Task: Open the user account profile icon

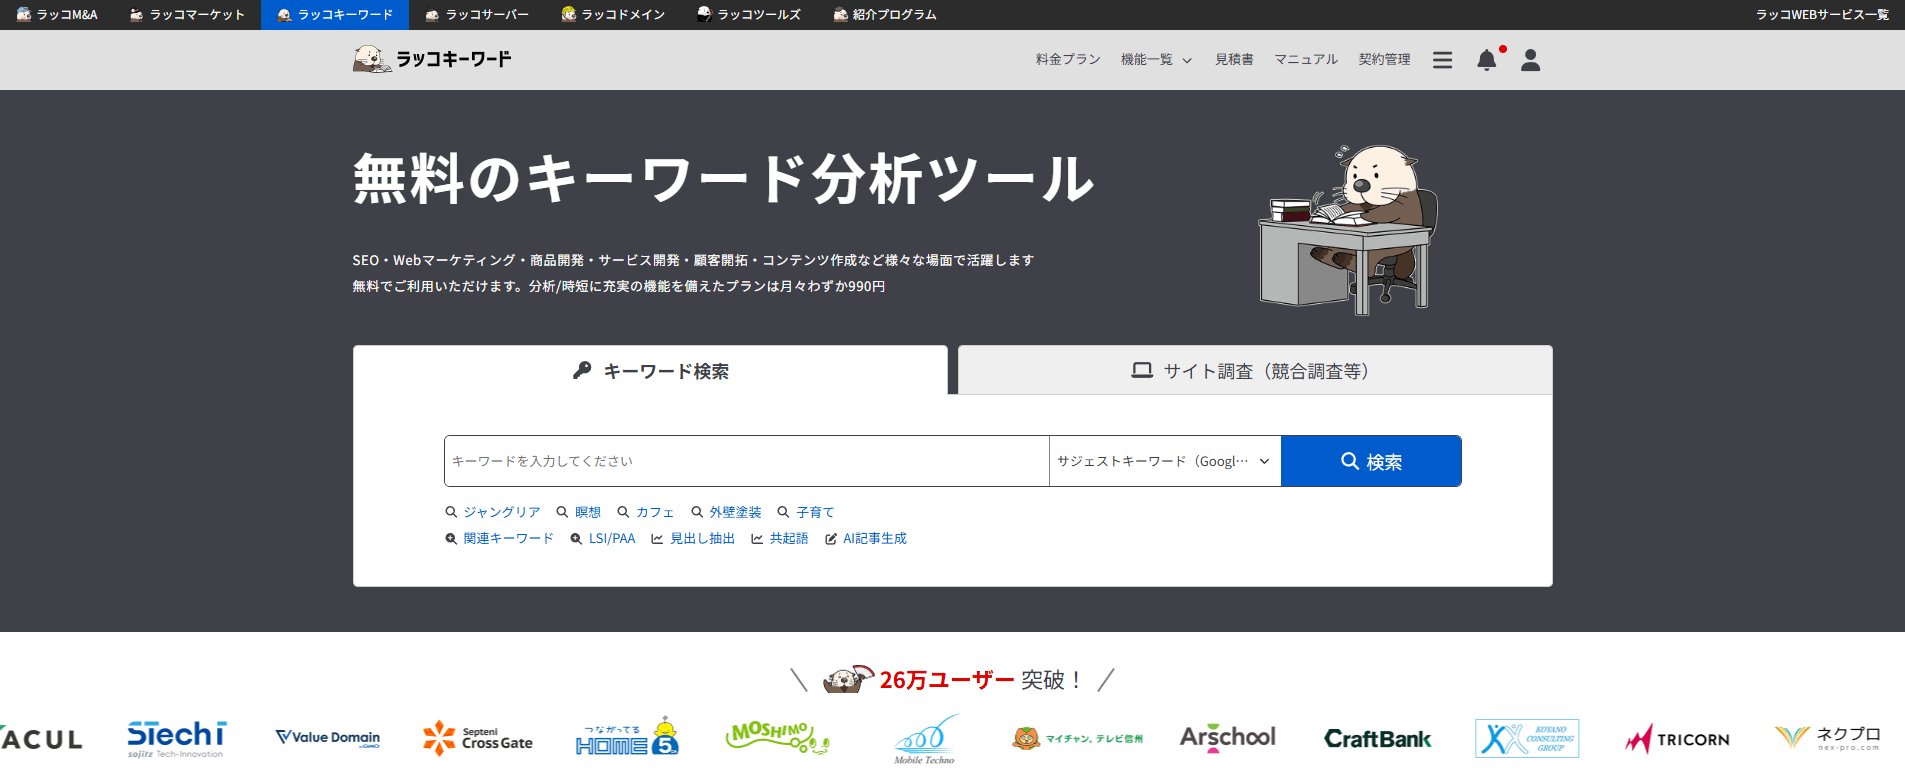Action: [x=1530, y=60]
